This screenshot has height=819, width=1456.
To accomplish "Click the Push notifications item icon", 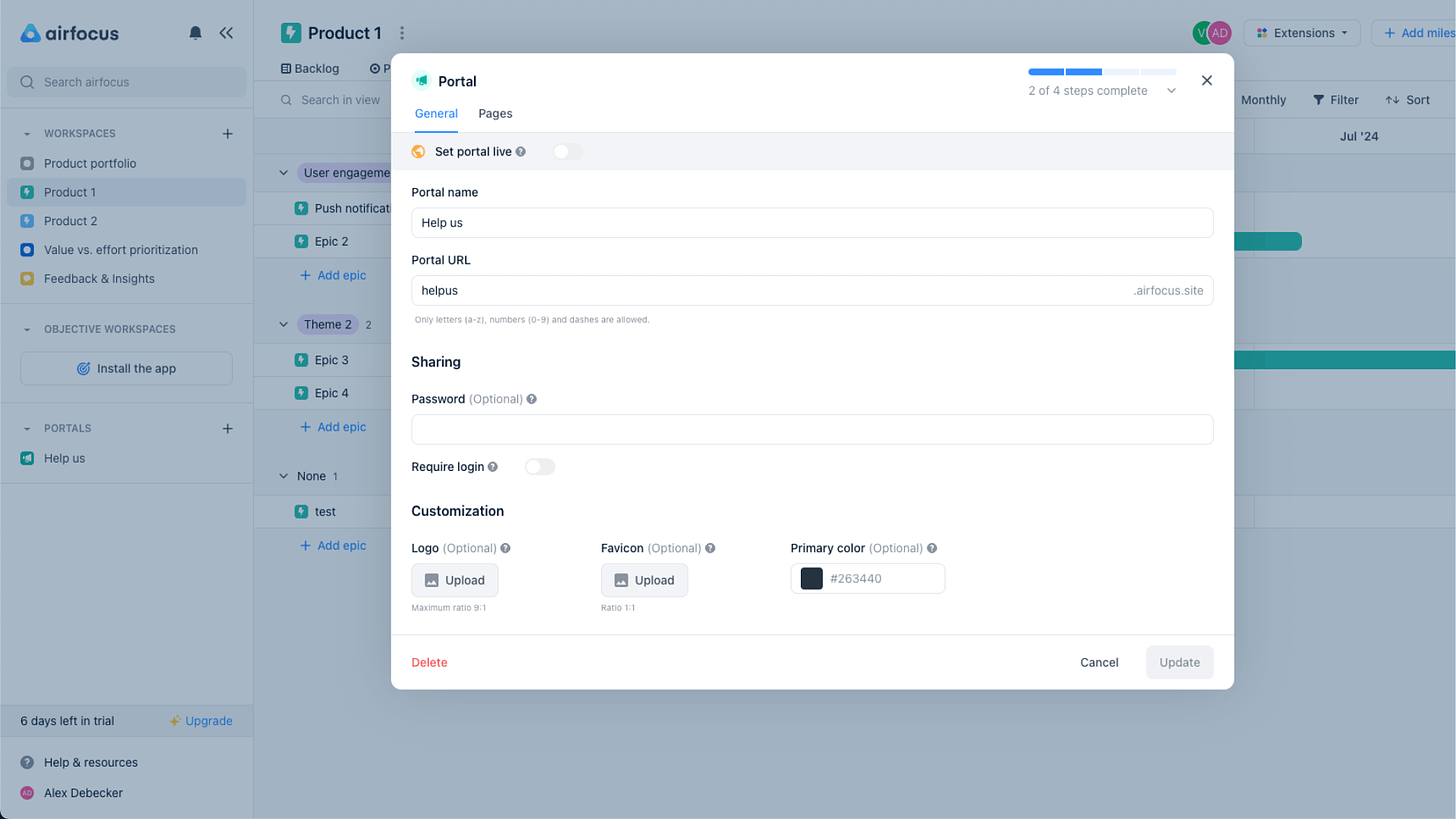I will click(x=301, y=209).
